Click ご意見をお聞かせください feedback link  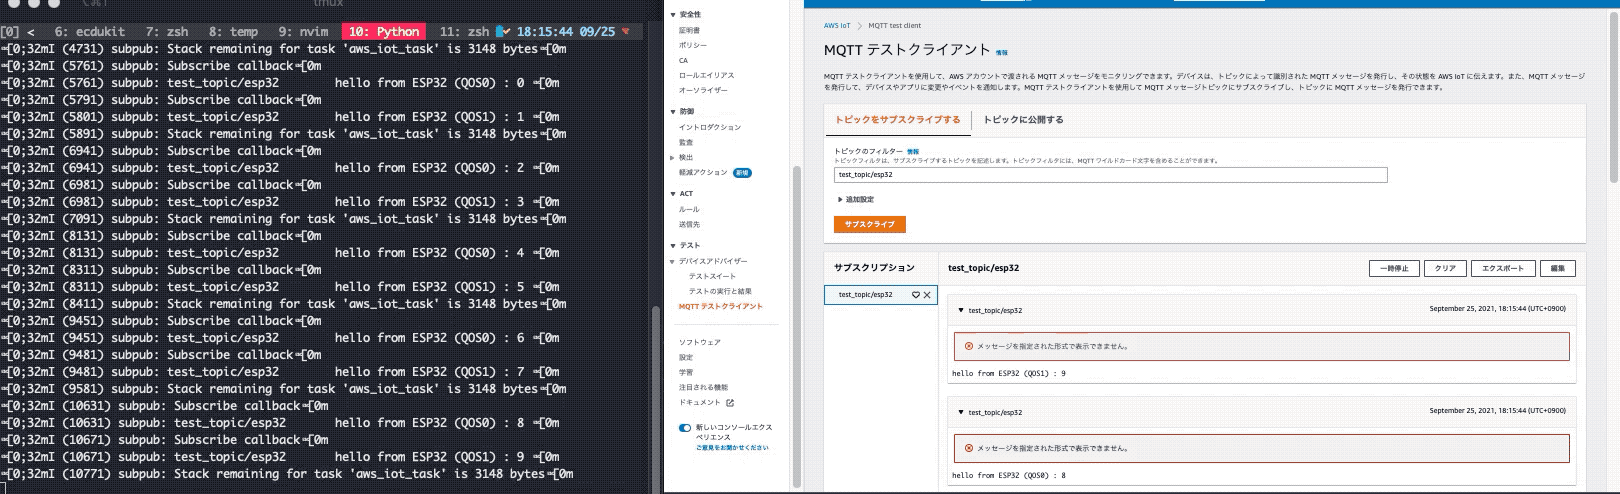(x=732, y=448)
